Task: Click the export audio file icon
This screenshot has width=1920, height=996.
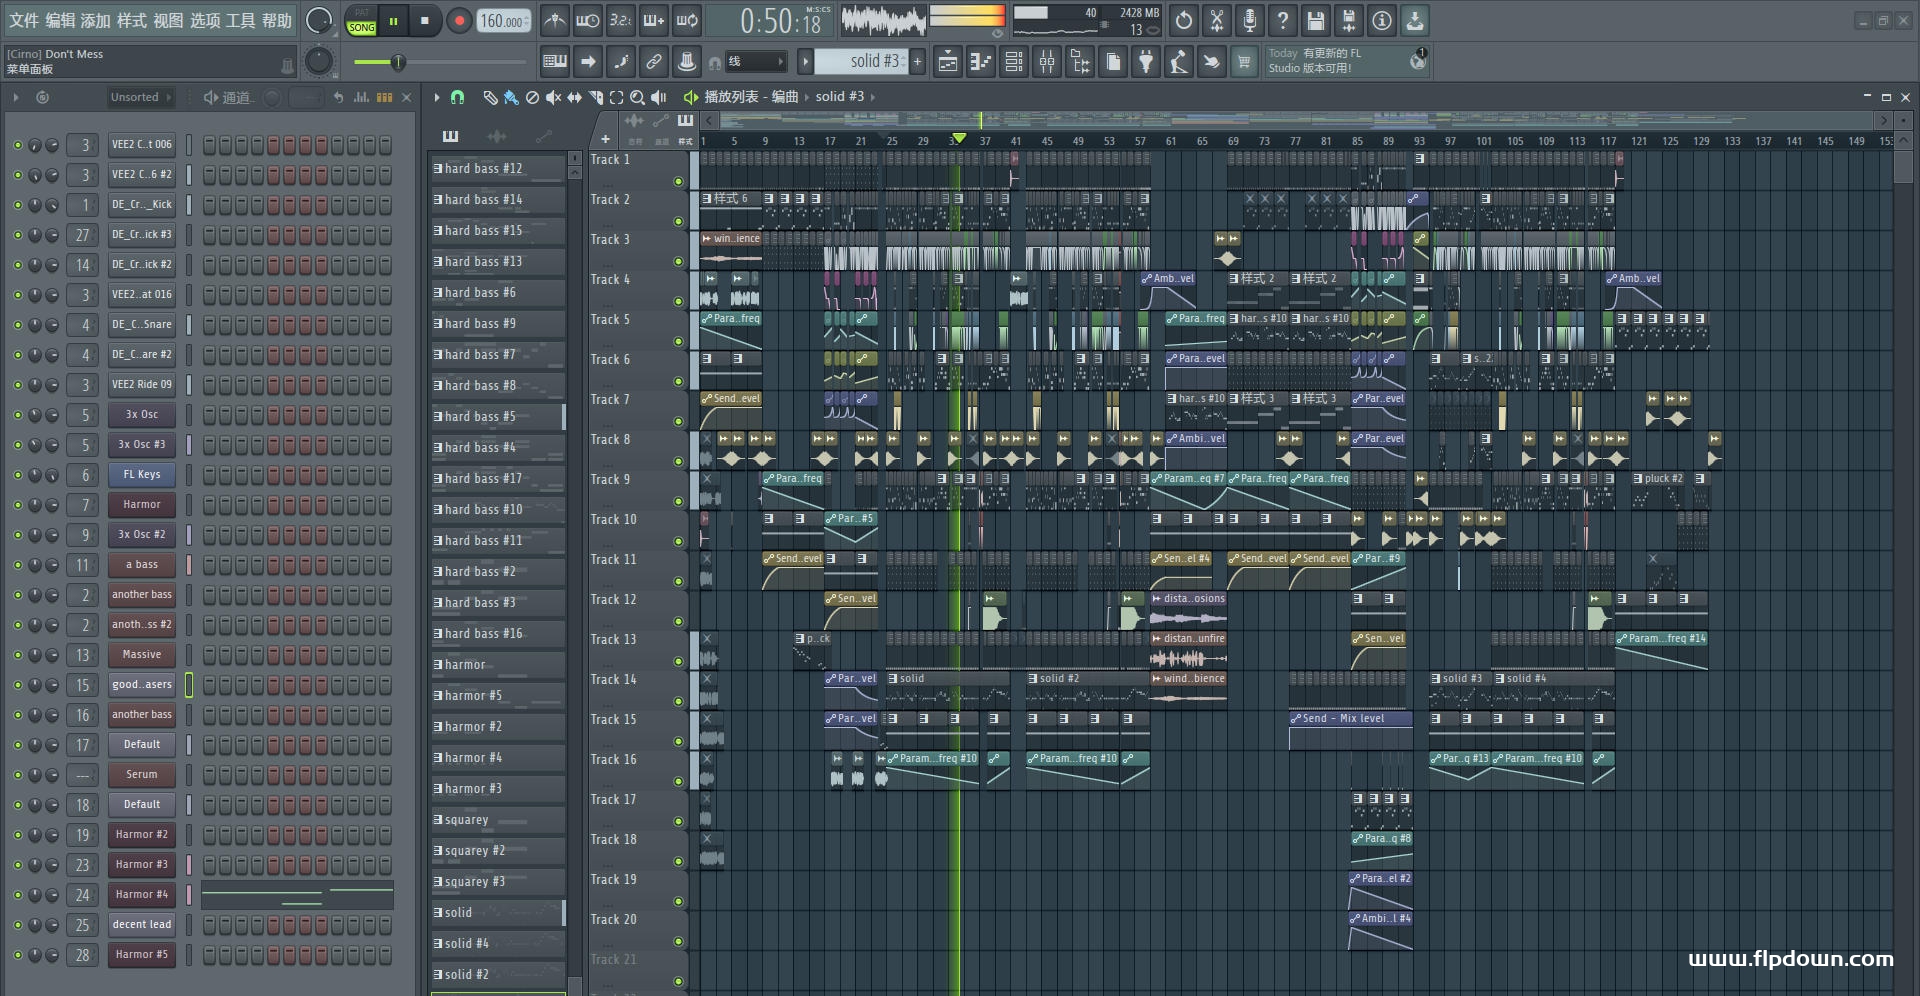Action: [1349, 20]
